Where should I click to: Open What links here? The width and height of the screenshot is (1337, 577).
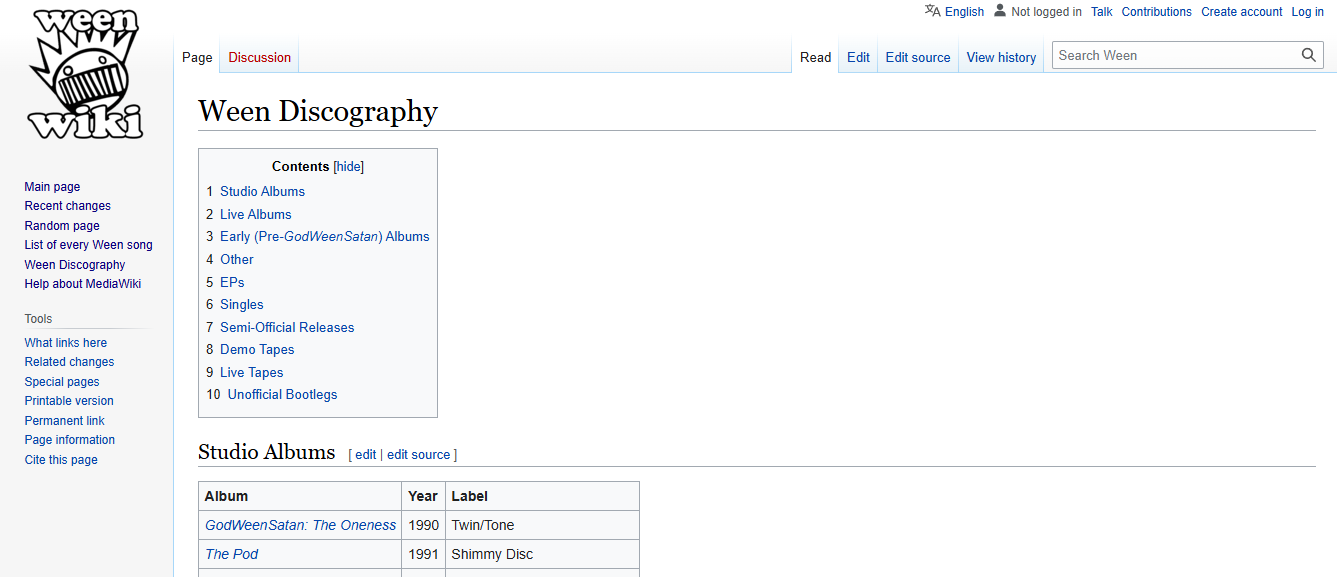tap(66, 343)
